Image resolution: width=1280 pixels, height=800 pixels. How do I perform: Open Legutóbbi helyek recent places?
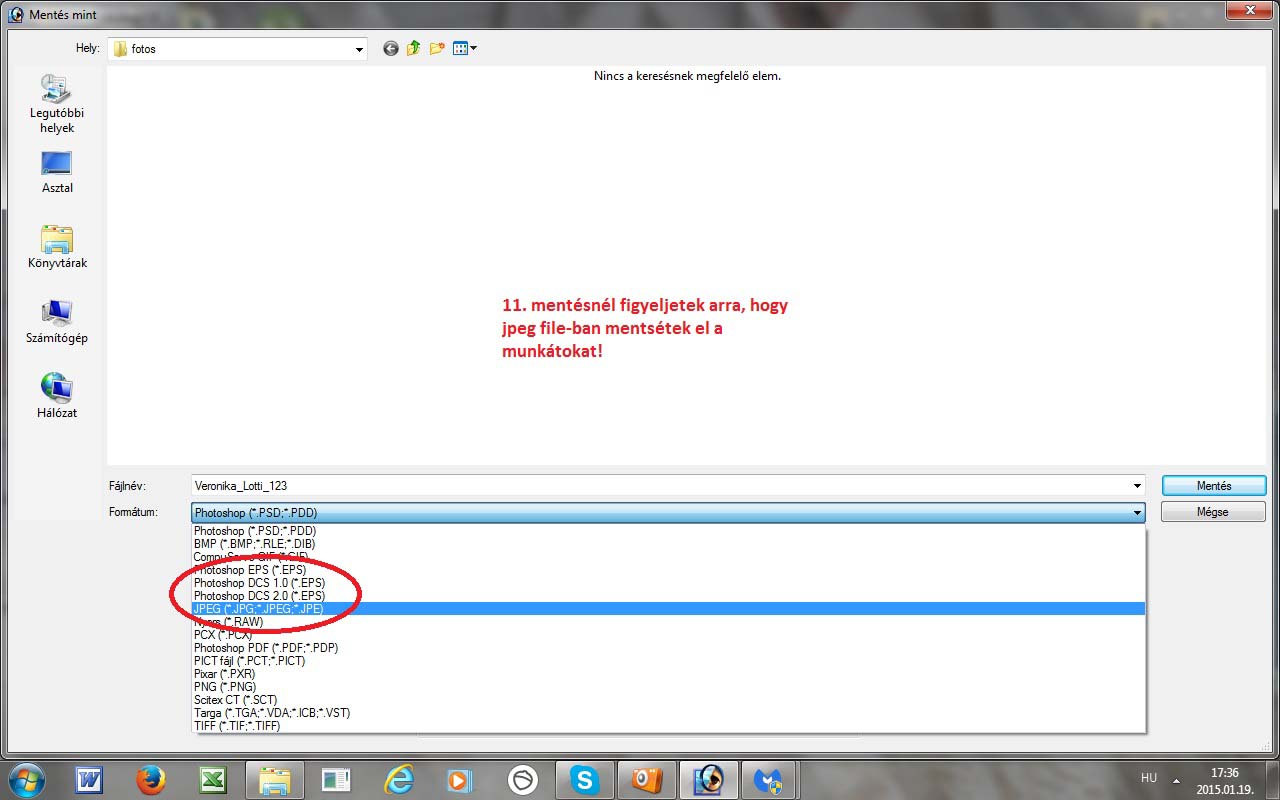pos(57,104)
